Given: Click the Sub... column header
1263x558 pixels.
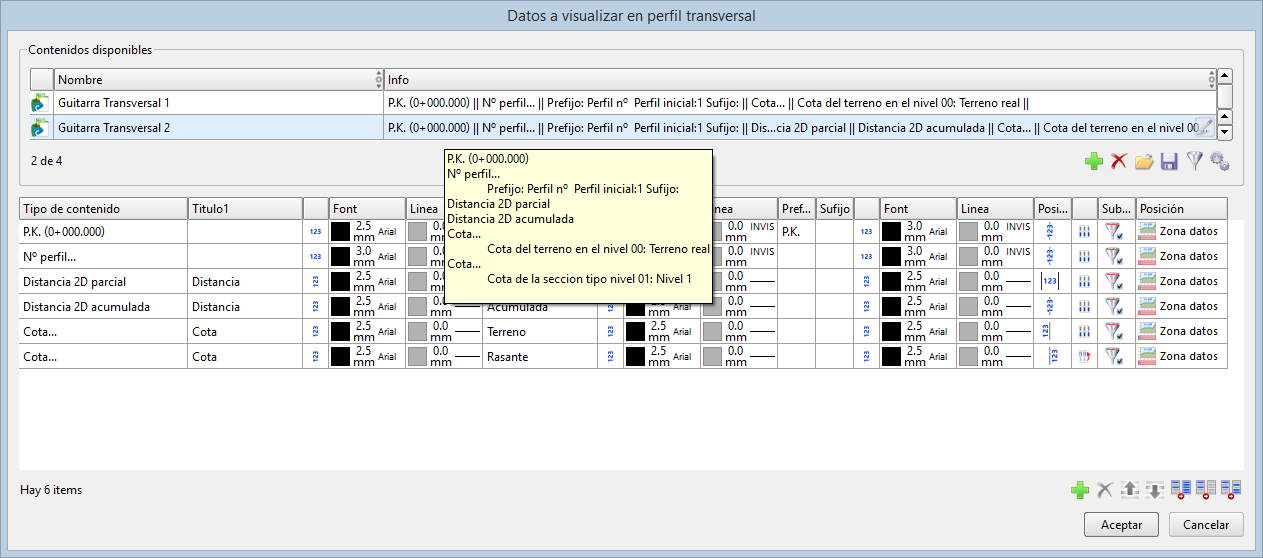Looking at the screenshot, I should (x=1116, y=209).
